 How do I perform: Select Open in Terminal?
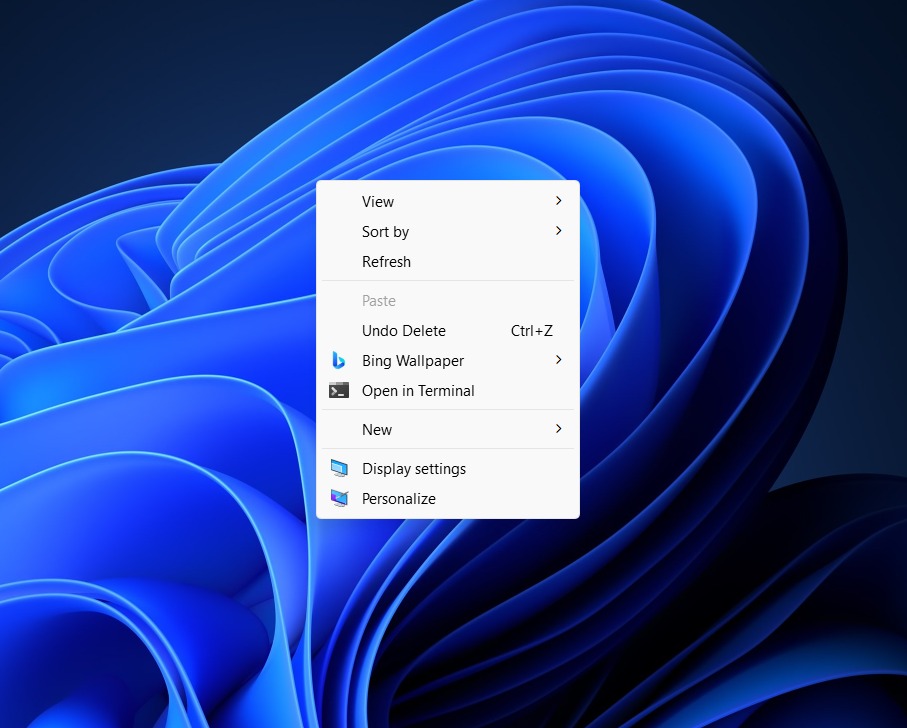pos(448,391)
